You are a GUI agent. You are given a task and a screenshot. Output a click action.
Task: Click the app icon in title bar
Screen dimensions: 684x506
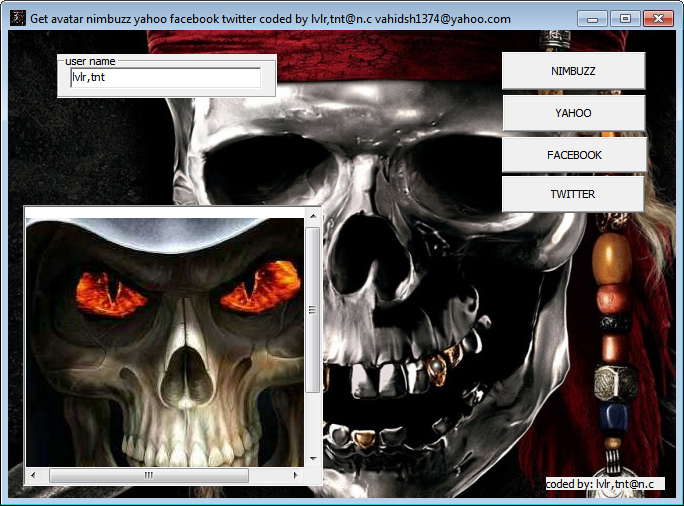18,18
